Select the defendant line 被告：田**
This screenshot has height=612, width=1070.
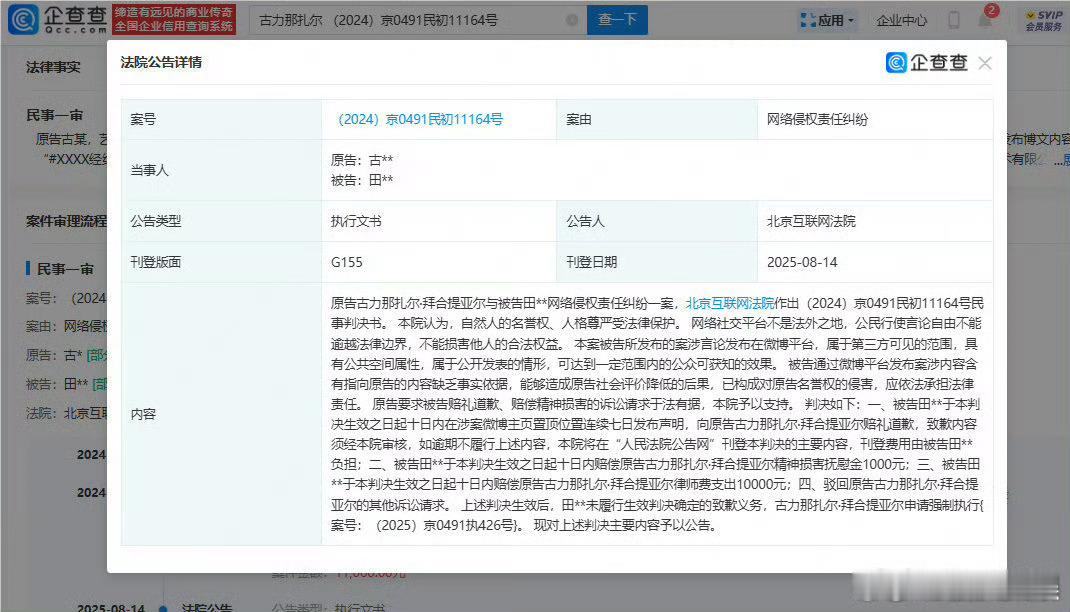pyautogui.click(x=362, y=180)
